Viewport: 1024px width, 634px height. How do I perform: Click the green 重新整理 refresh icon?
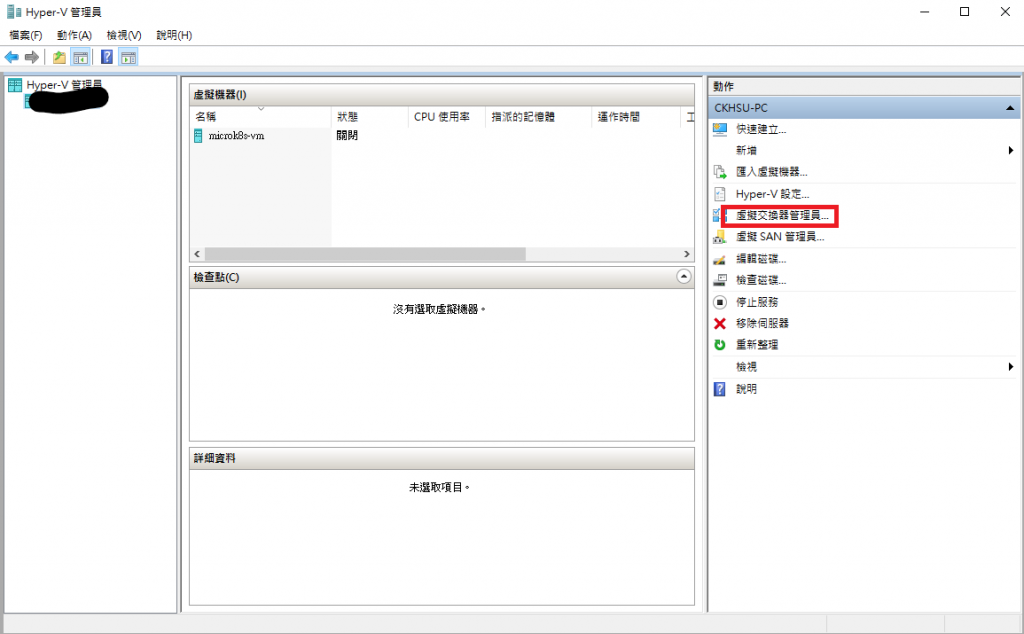pos(720,345)
